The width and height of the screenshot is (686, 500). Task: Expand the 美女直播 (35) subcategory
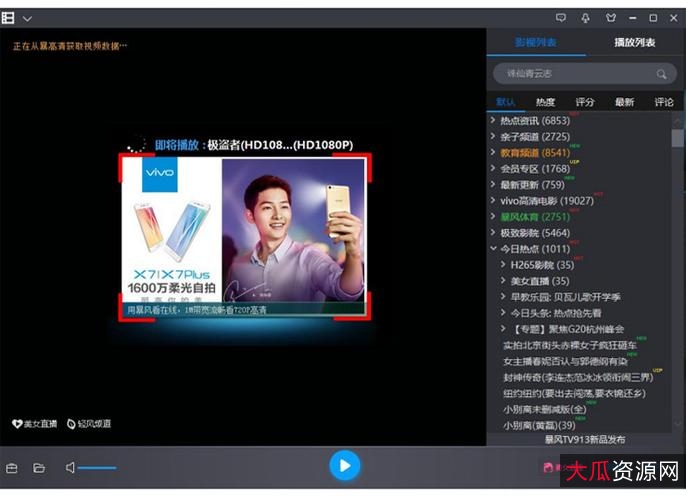pyautogui.click(x=503, y=280)
